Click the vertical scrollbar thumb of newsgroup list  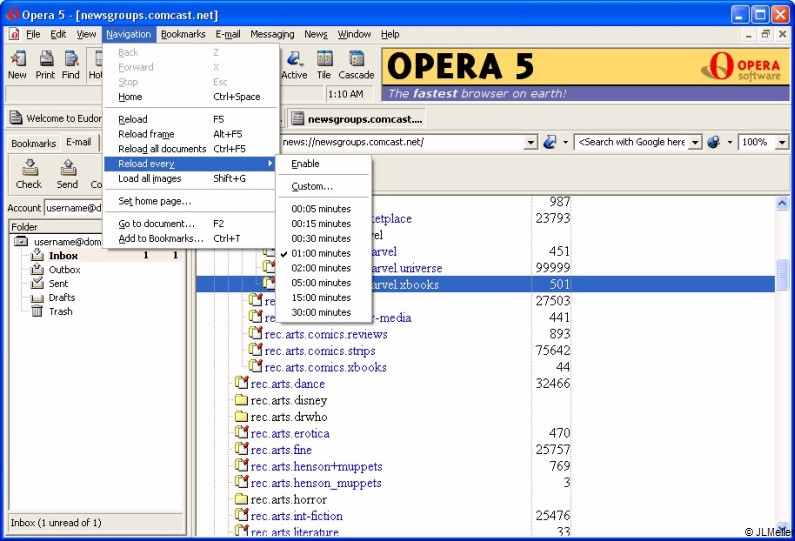click(782, 275)
